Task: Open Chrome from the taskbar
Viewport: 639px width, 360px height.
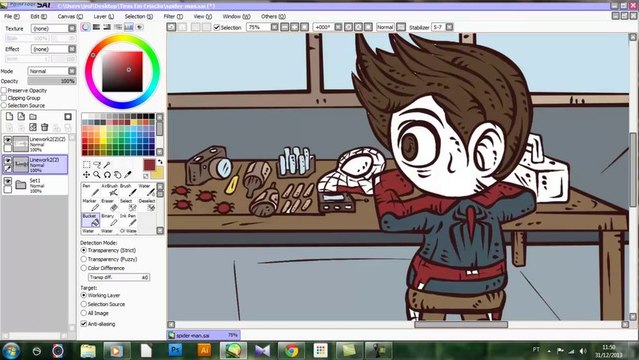Action: pyautogui.click(x=291, y=350)
